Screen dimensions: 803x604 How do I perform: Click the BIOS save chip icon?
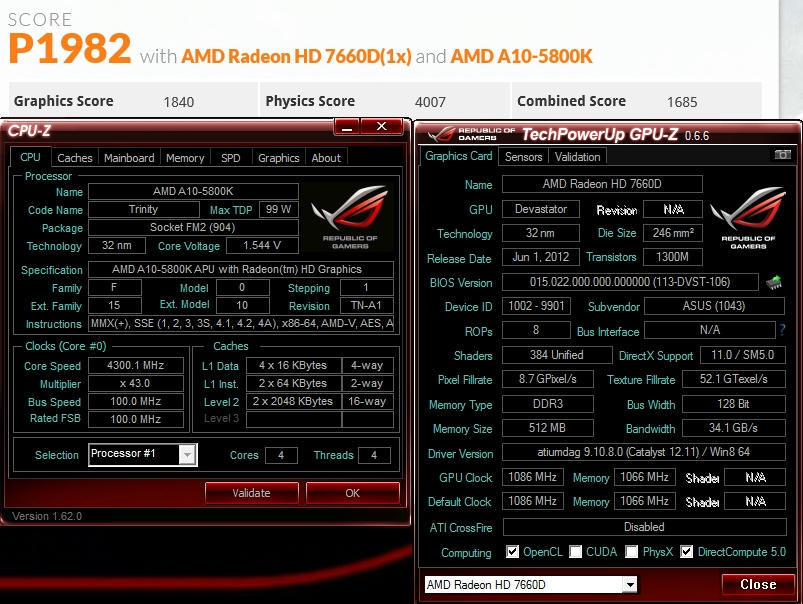(x=774, y=282)
